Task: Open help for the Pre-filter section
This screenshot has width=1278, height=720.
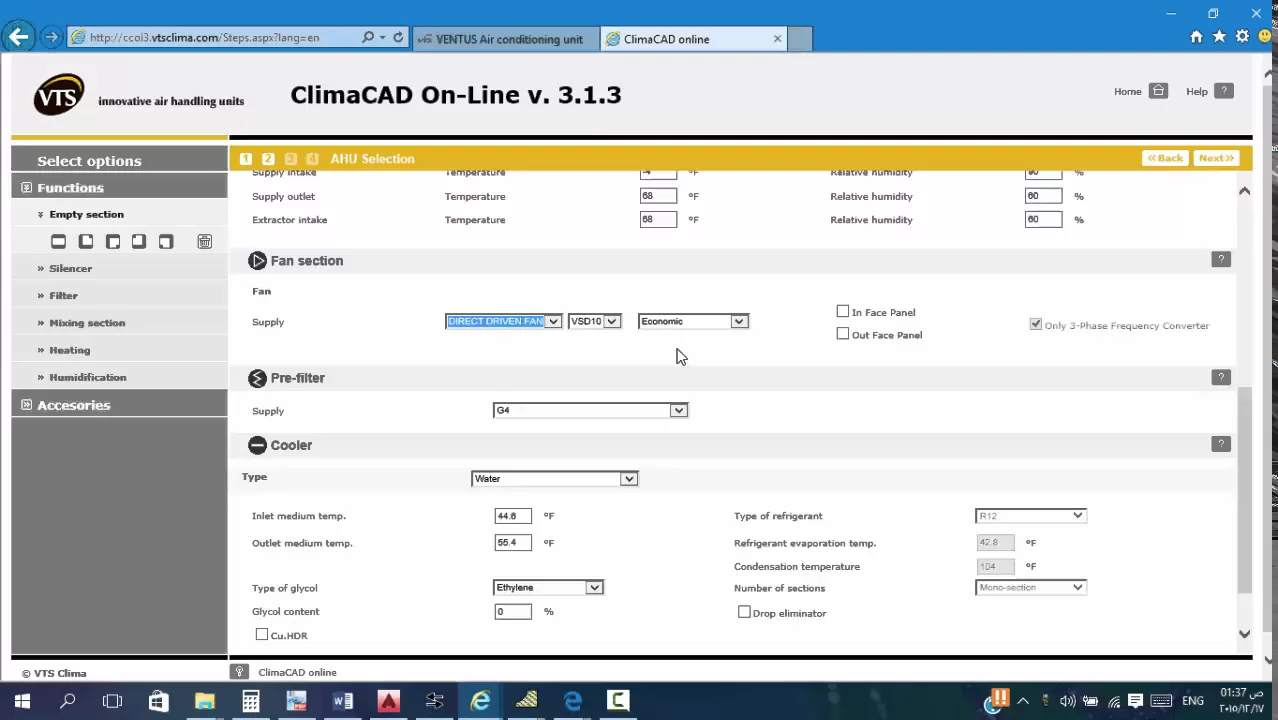Action: [x=1221, y=377]
